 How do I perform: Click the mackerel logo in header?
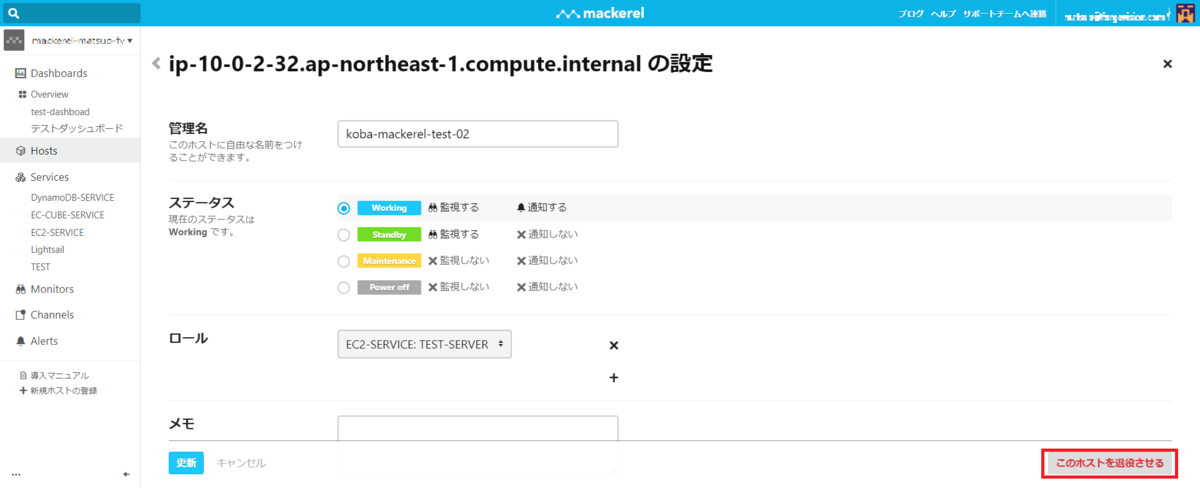coord(600,15)
